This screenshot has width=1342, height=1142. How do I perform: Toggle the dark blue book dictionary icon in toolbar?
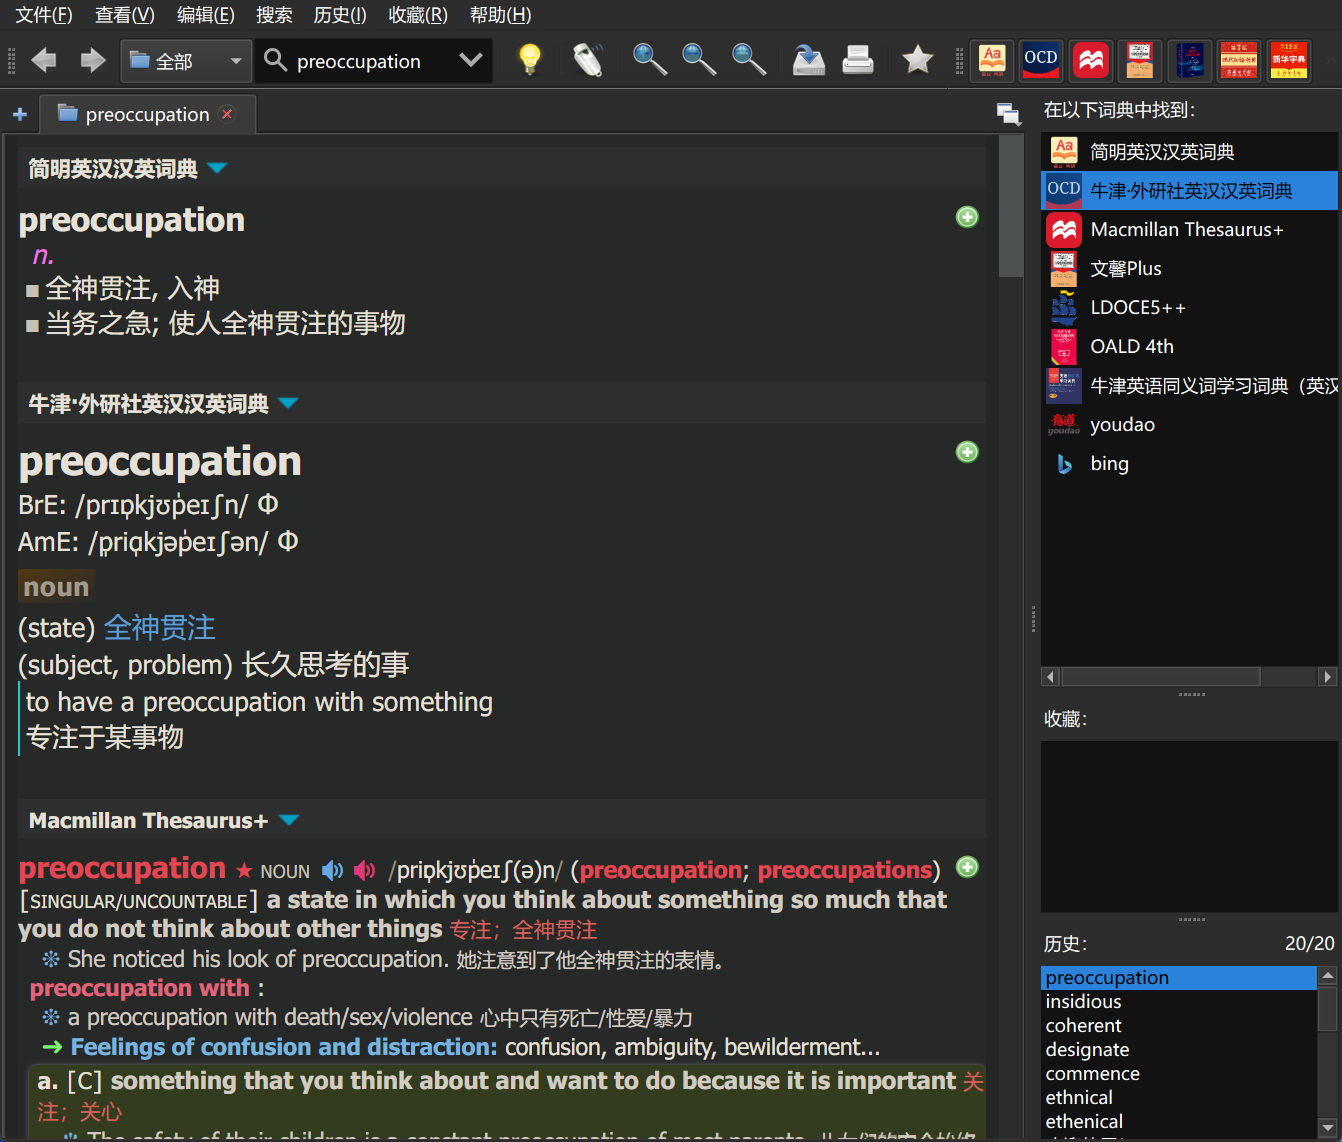point(1189,61)
